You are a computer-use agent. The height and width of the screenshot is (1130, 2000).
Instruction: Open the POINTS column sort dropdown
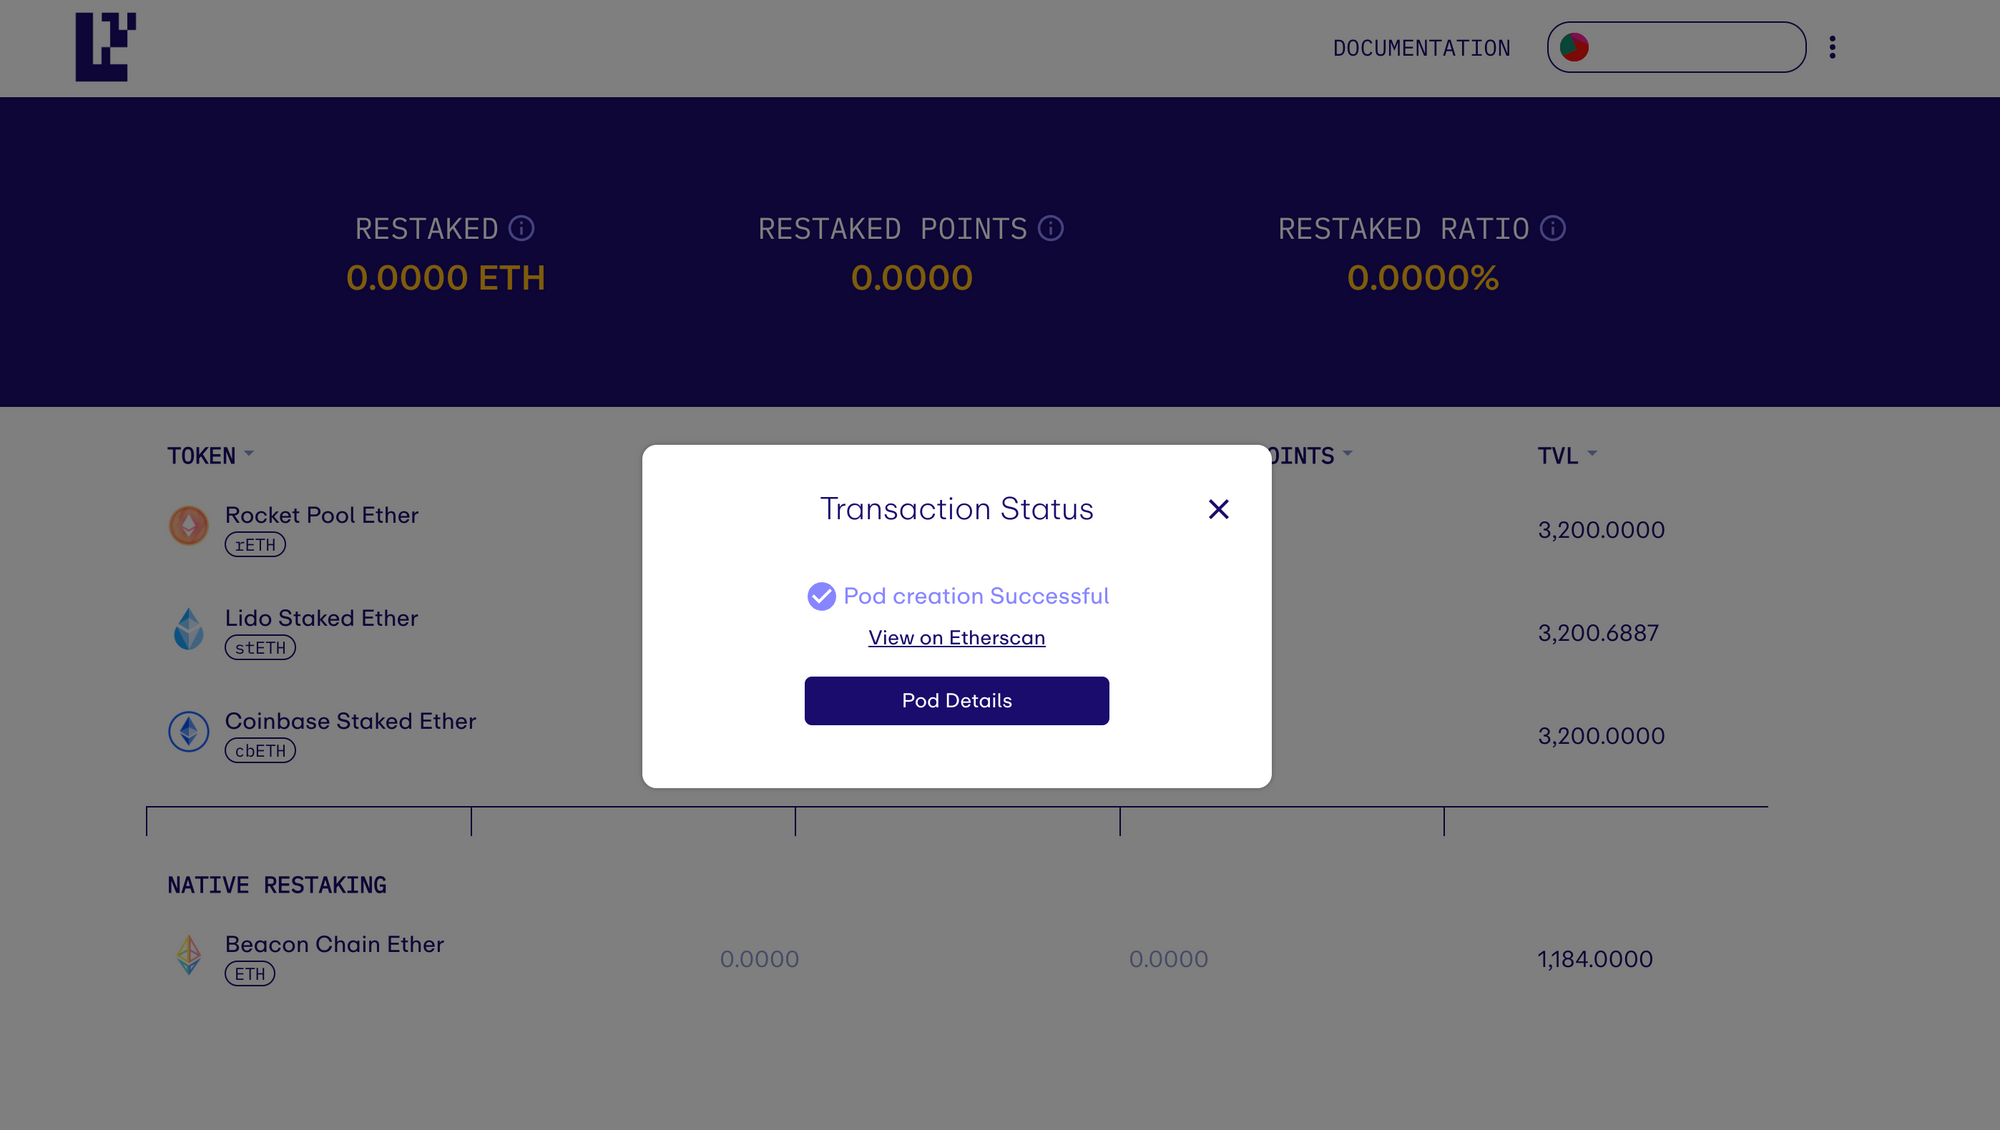point(1347,455)
